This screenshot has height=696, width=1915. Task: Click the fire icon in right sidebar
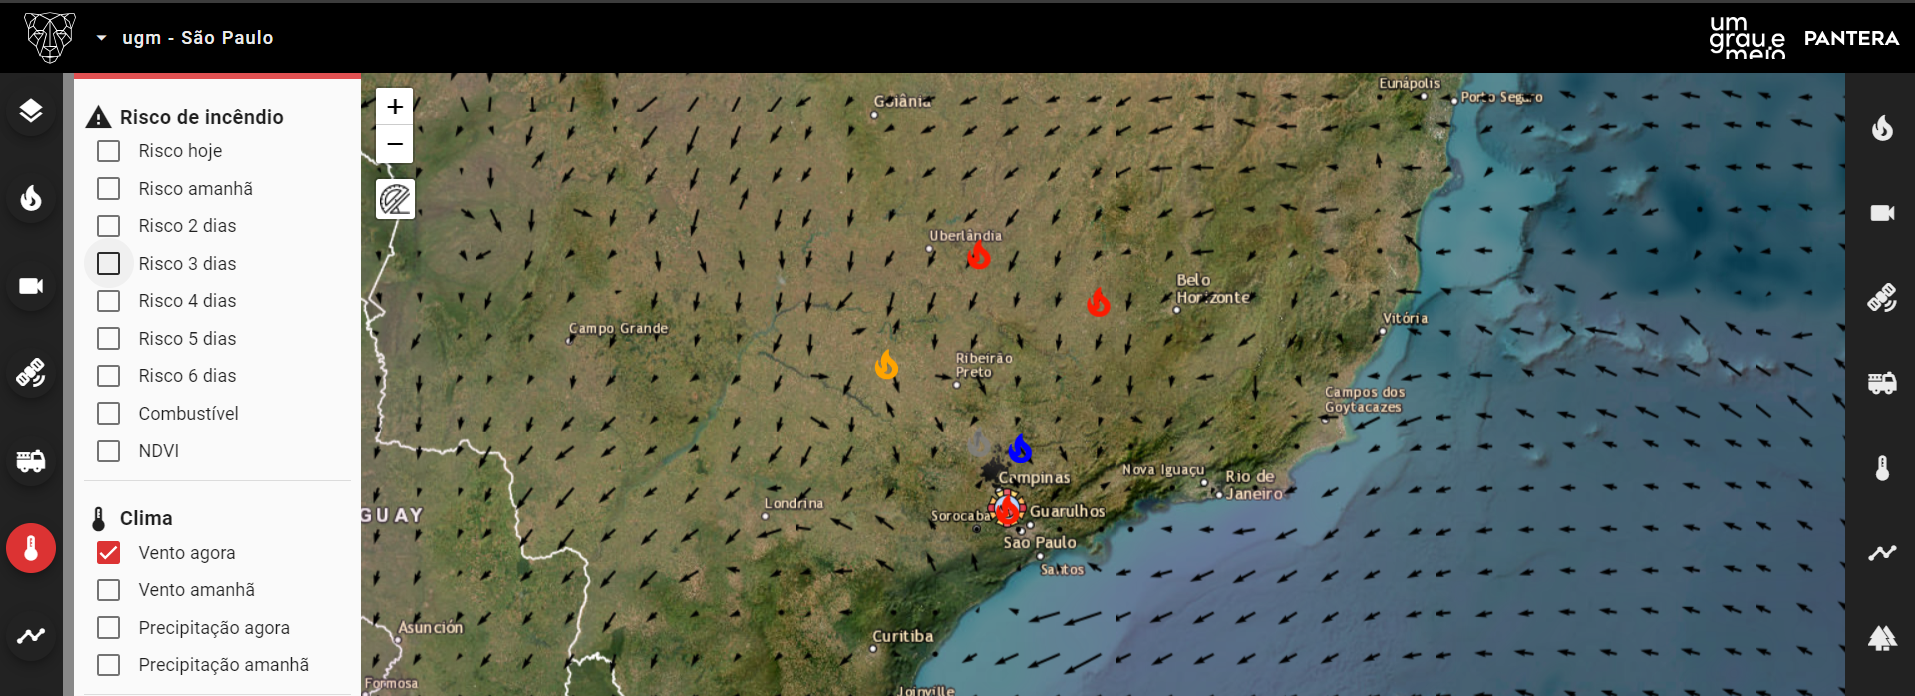pos(1882,128)
